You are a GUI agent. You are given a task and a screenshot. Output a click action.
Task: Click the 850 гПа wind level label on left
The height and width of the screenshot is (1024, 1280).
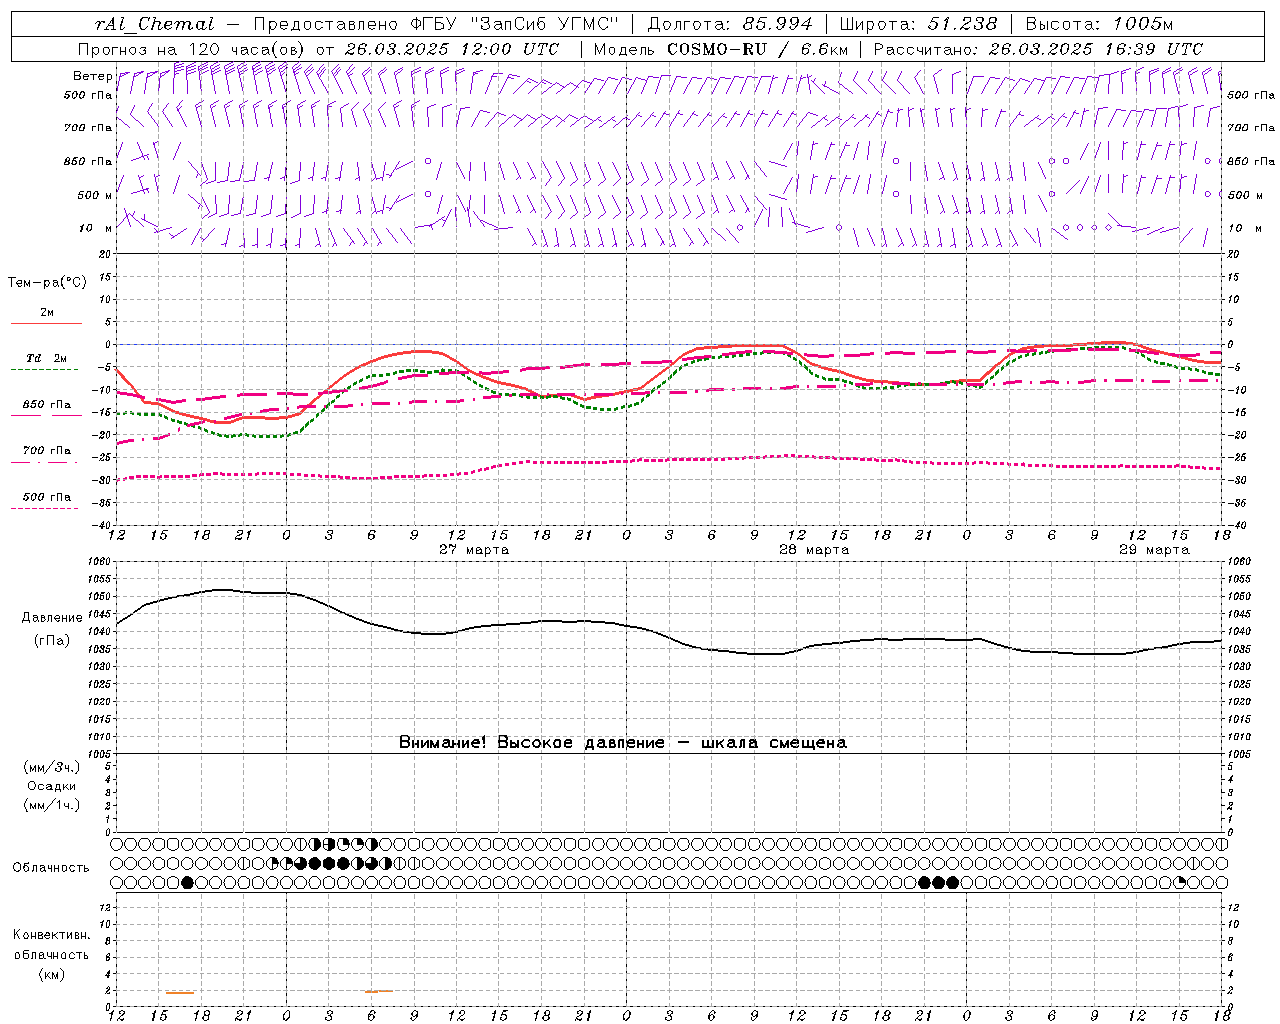(88, 161)
